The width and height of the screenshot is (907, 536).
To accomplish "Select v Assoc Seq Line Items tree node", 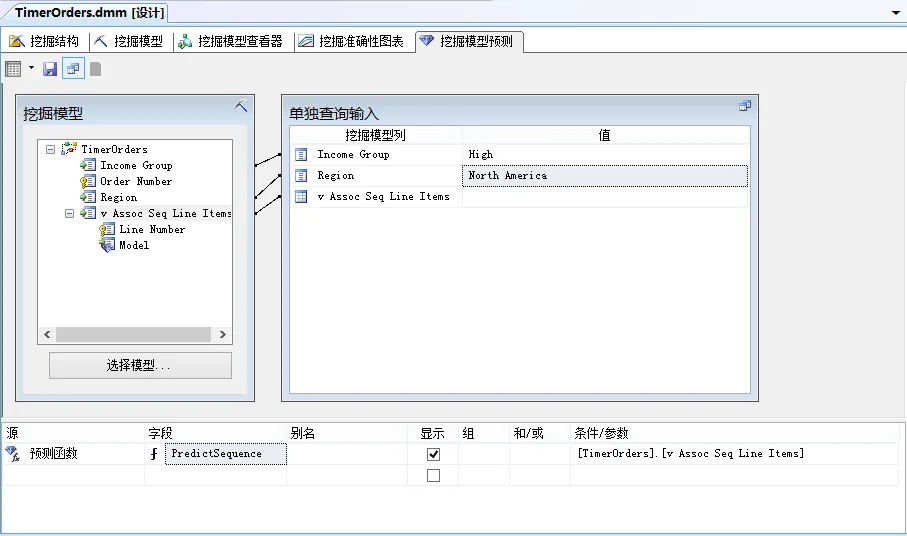I will pos(165,213).
